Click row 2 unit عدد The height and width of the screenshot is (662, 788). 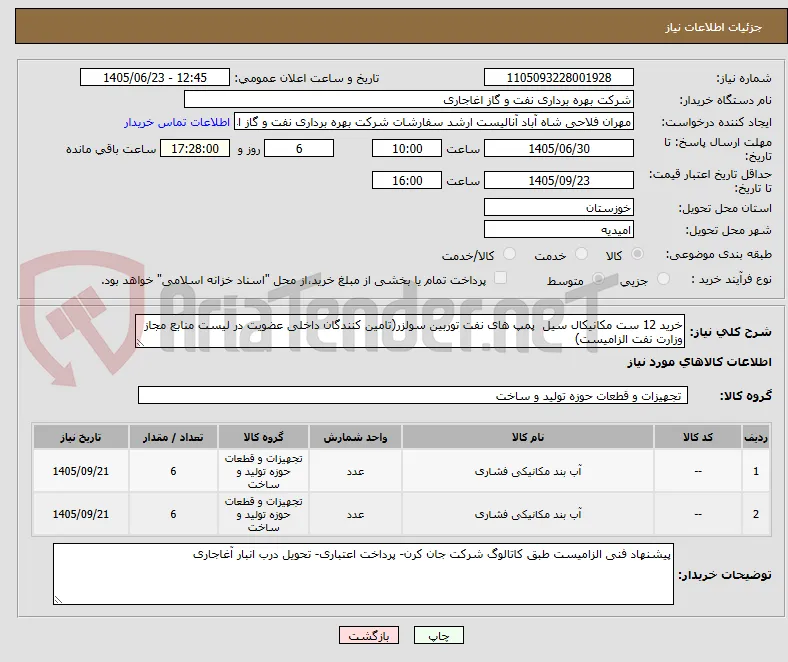pos(355,514)
